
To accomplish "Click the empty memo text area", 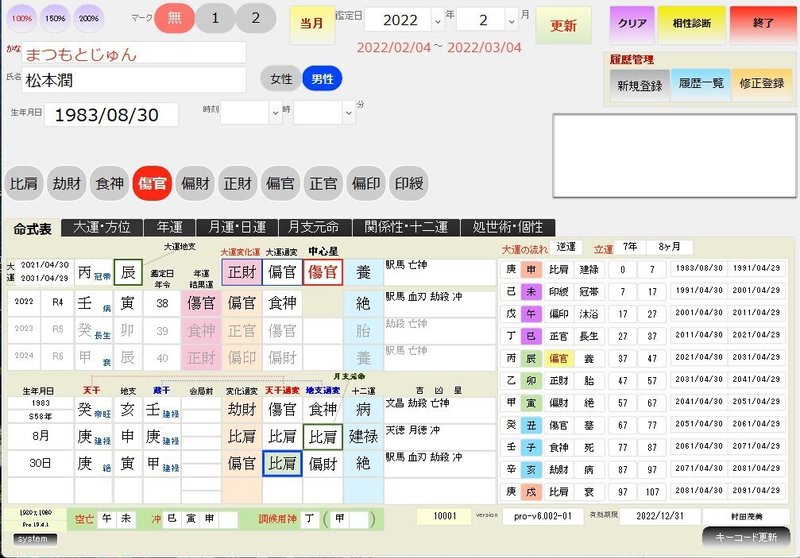I will 674,156.
